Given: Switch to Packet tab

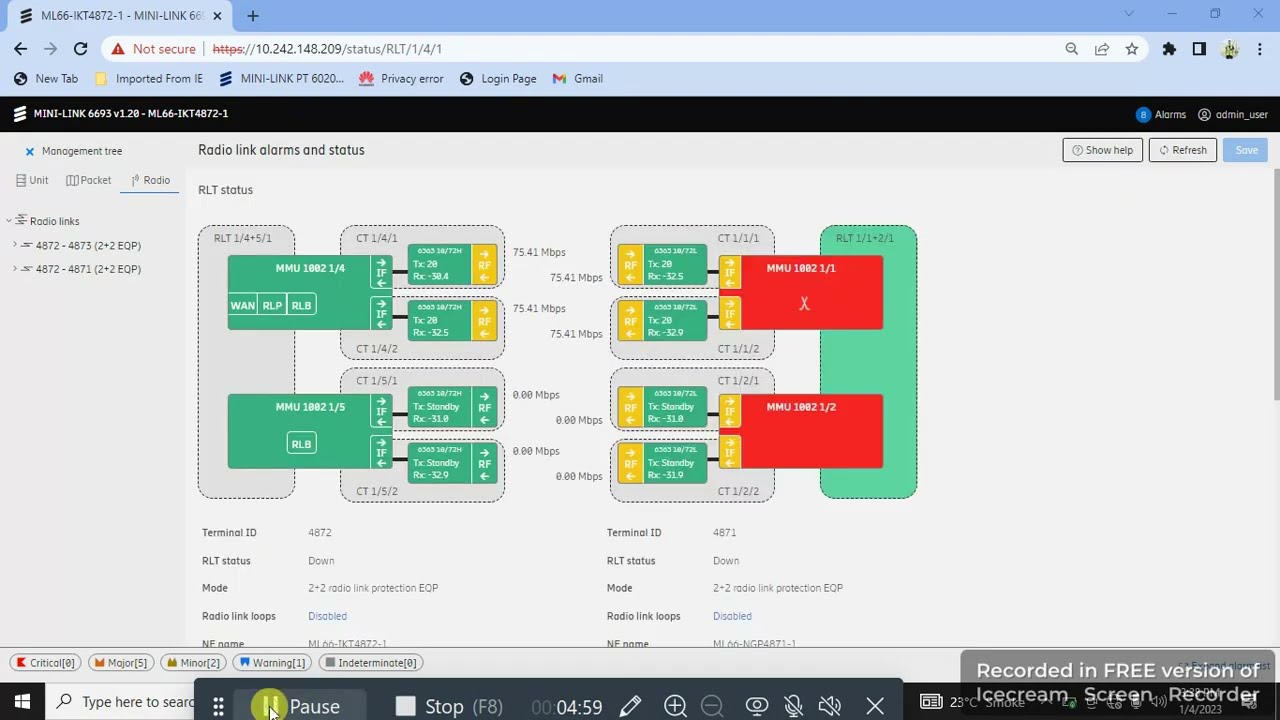Looking at the screenshot, I should pyautogui.click(x=88, y=180).
